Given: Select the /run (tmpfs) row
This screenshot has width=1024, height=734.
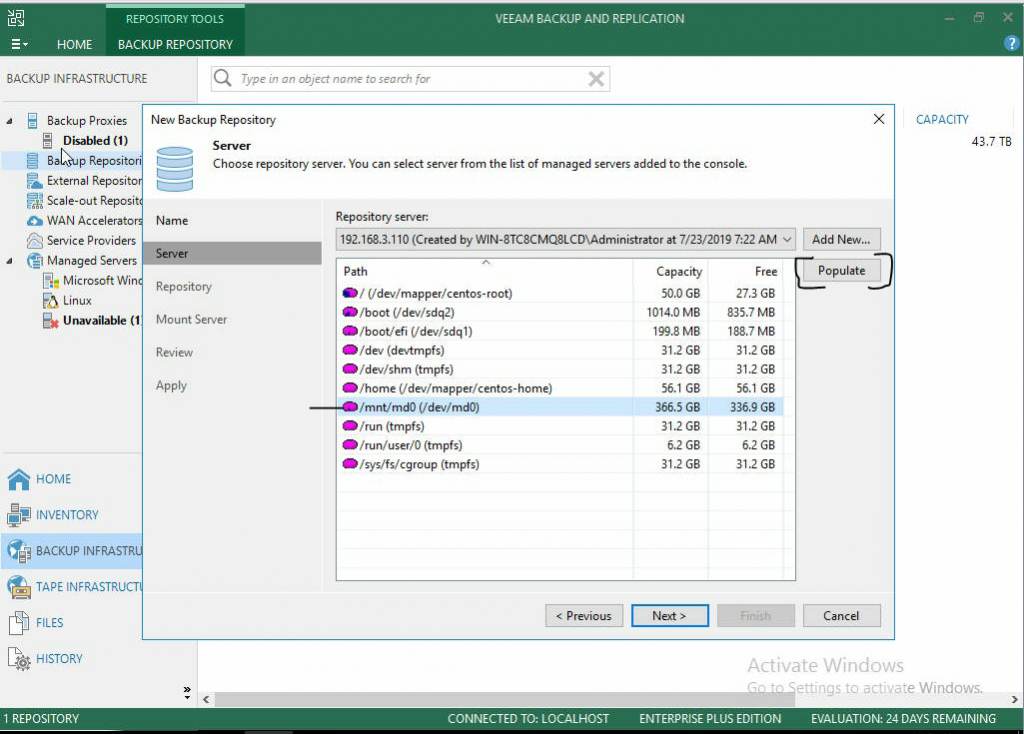Looking at the screenshot, I should (x=560, y=426).
